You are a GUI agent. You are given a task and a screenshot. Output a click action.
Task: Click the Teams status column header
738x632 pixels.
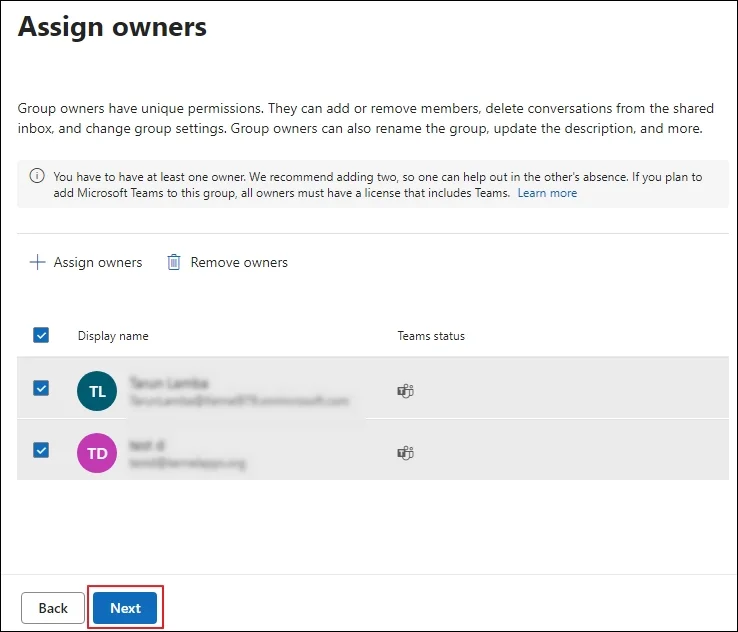pyautogui.click(x=431, y=336)
